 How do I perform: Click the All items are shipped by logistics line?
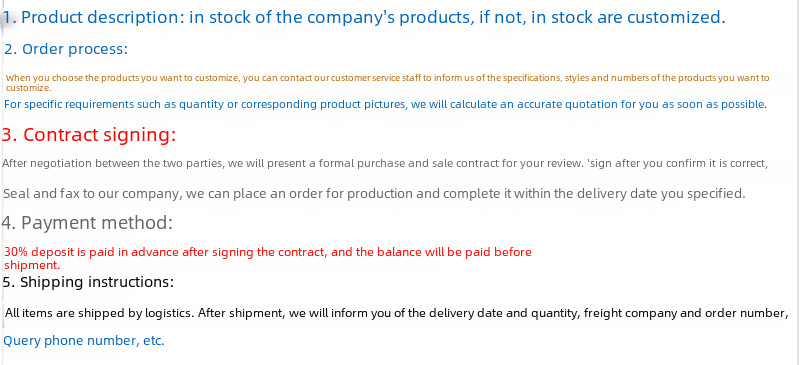(x=396, y=313)
